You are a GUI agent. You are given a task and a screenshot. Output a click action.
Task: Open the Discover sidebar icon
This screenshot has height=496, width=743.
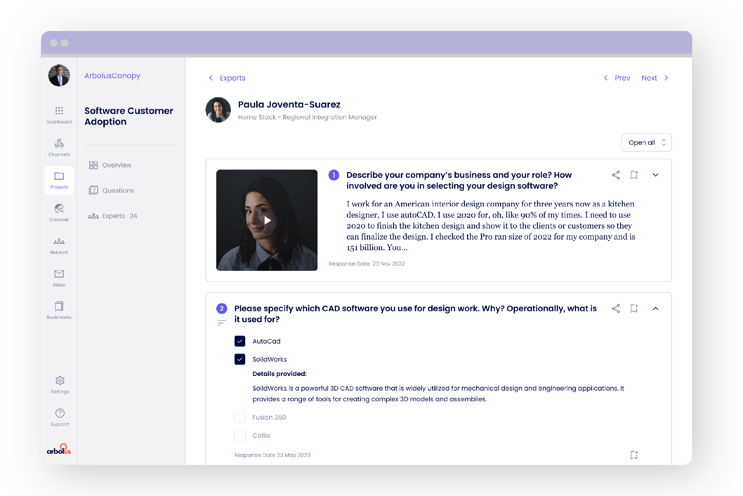[59, 208]
